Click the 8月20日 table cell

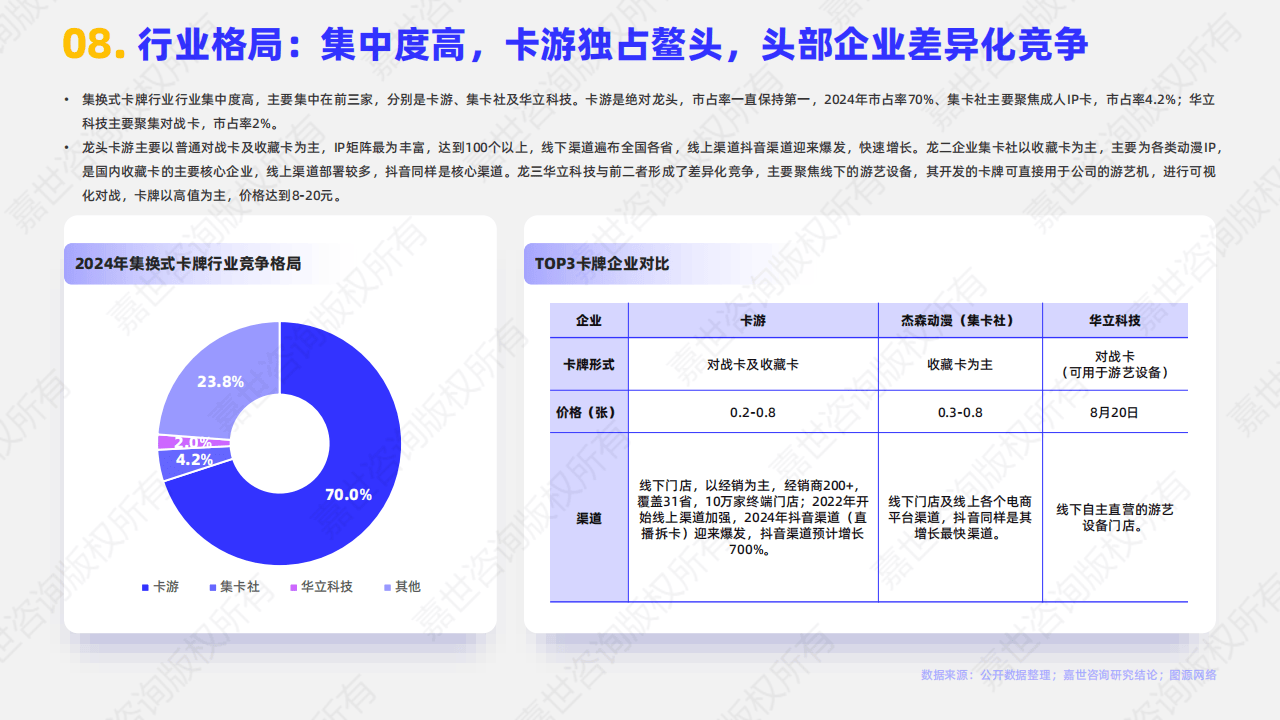pyautogui.click(x=1113, y=411)
